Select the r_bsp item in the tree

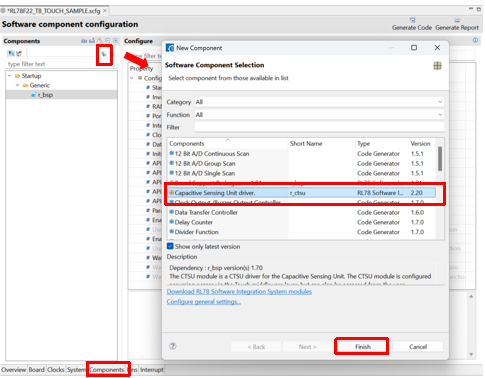[x=45, y=95]
